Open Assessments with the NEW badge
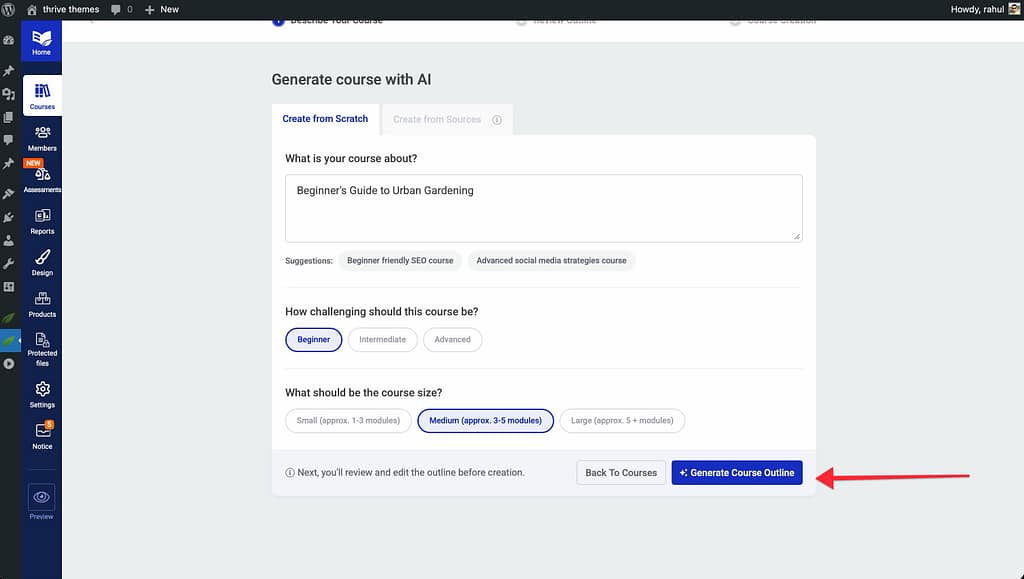Screen dimensions: 1024x579 pyautogui.click(x=42, y=178)
